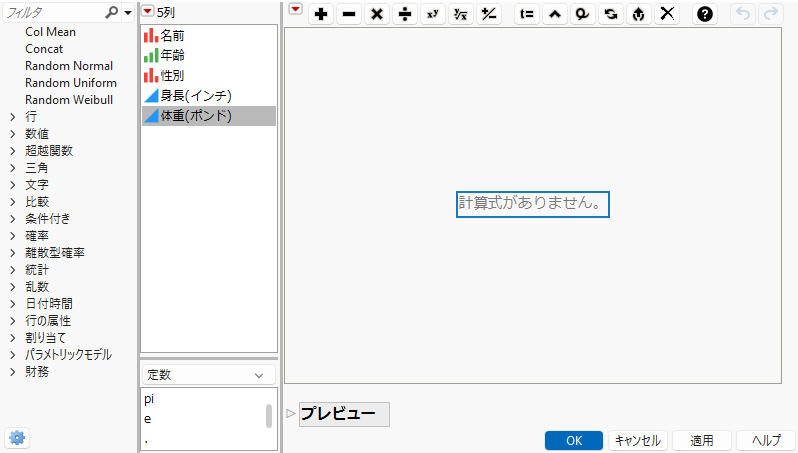798x453 pixels.
Task: Click the プレビュー header
Action: tap(344, 414)
